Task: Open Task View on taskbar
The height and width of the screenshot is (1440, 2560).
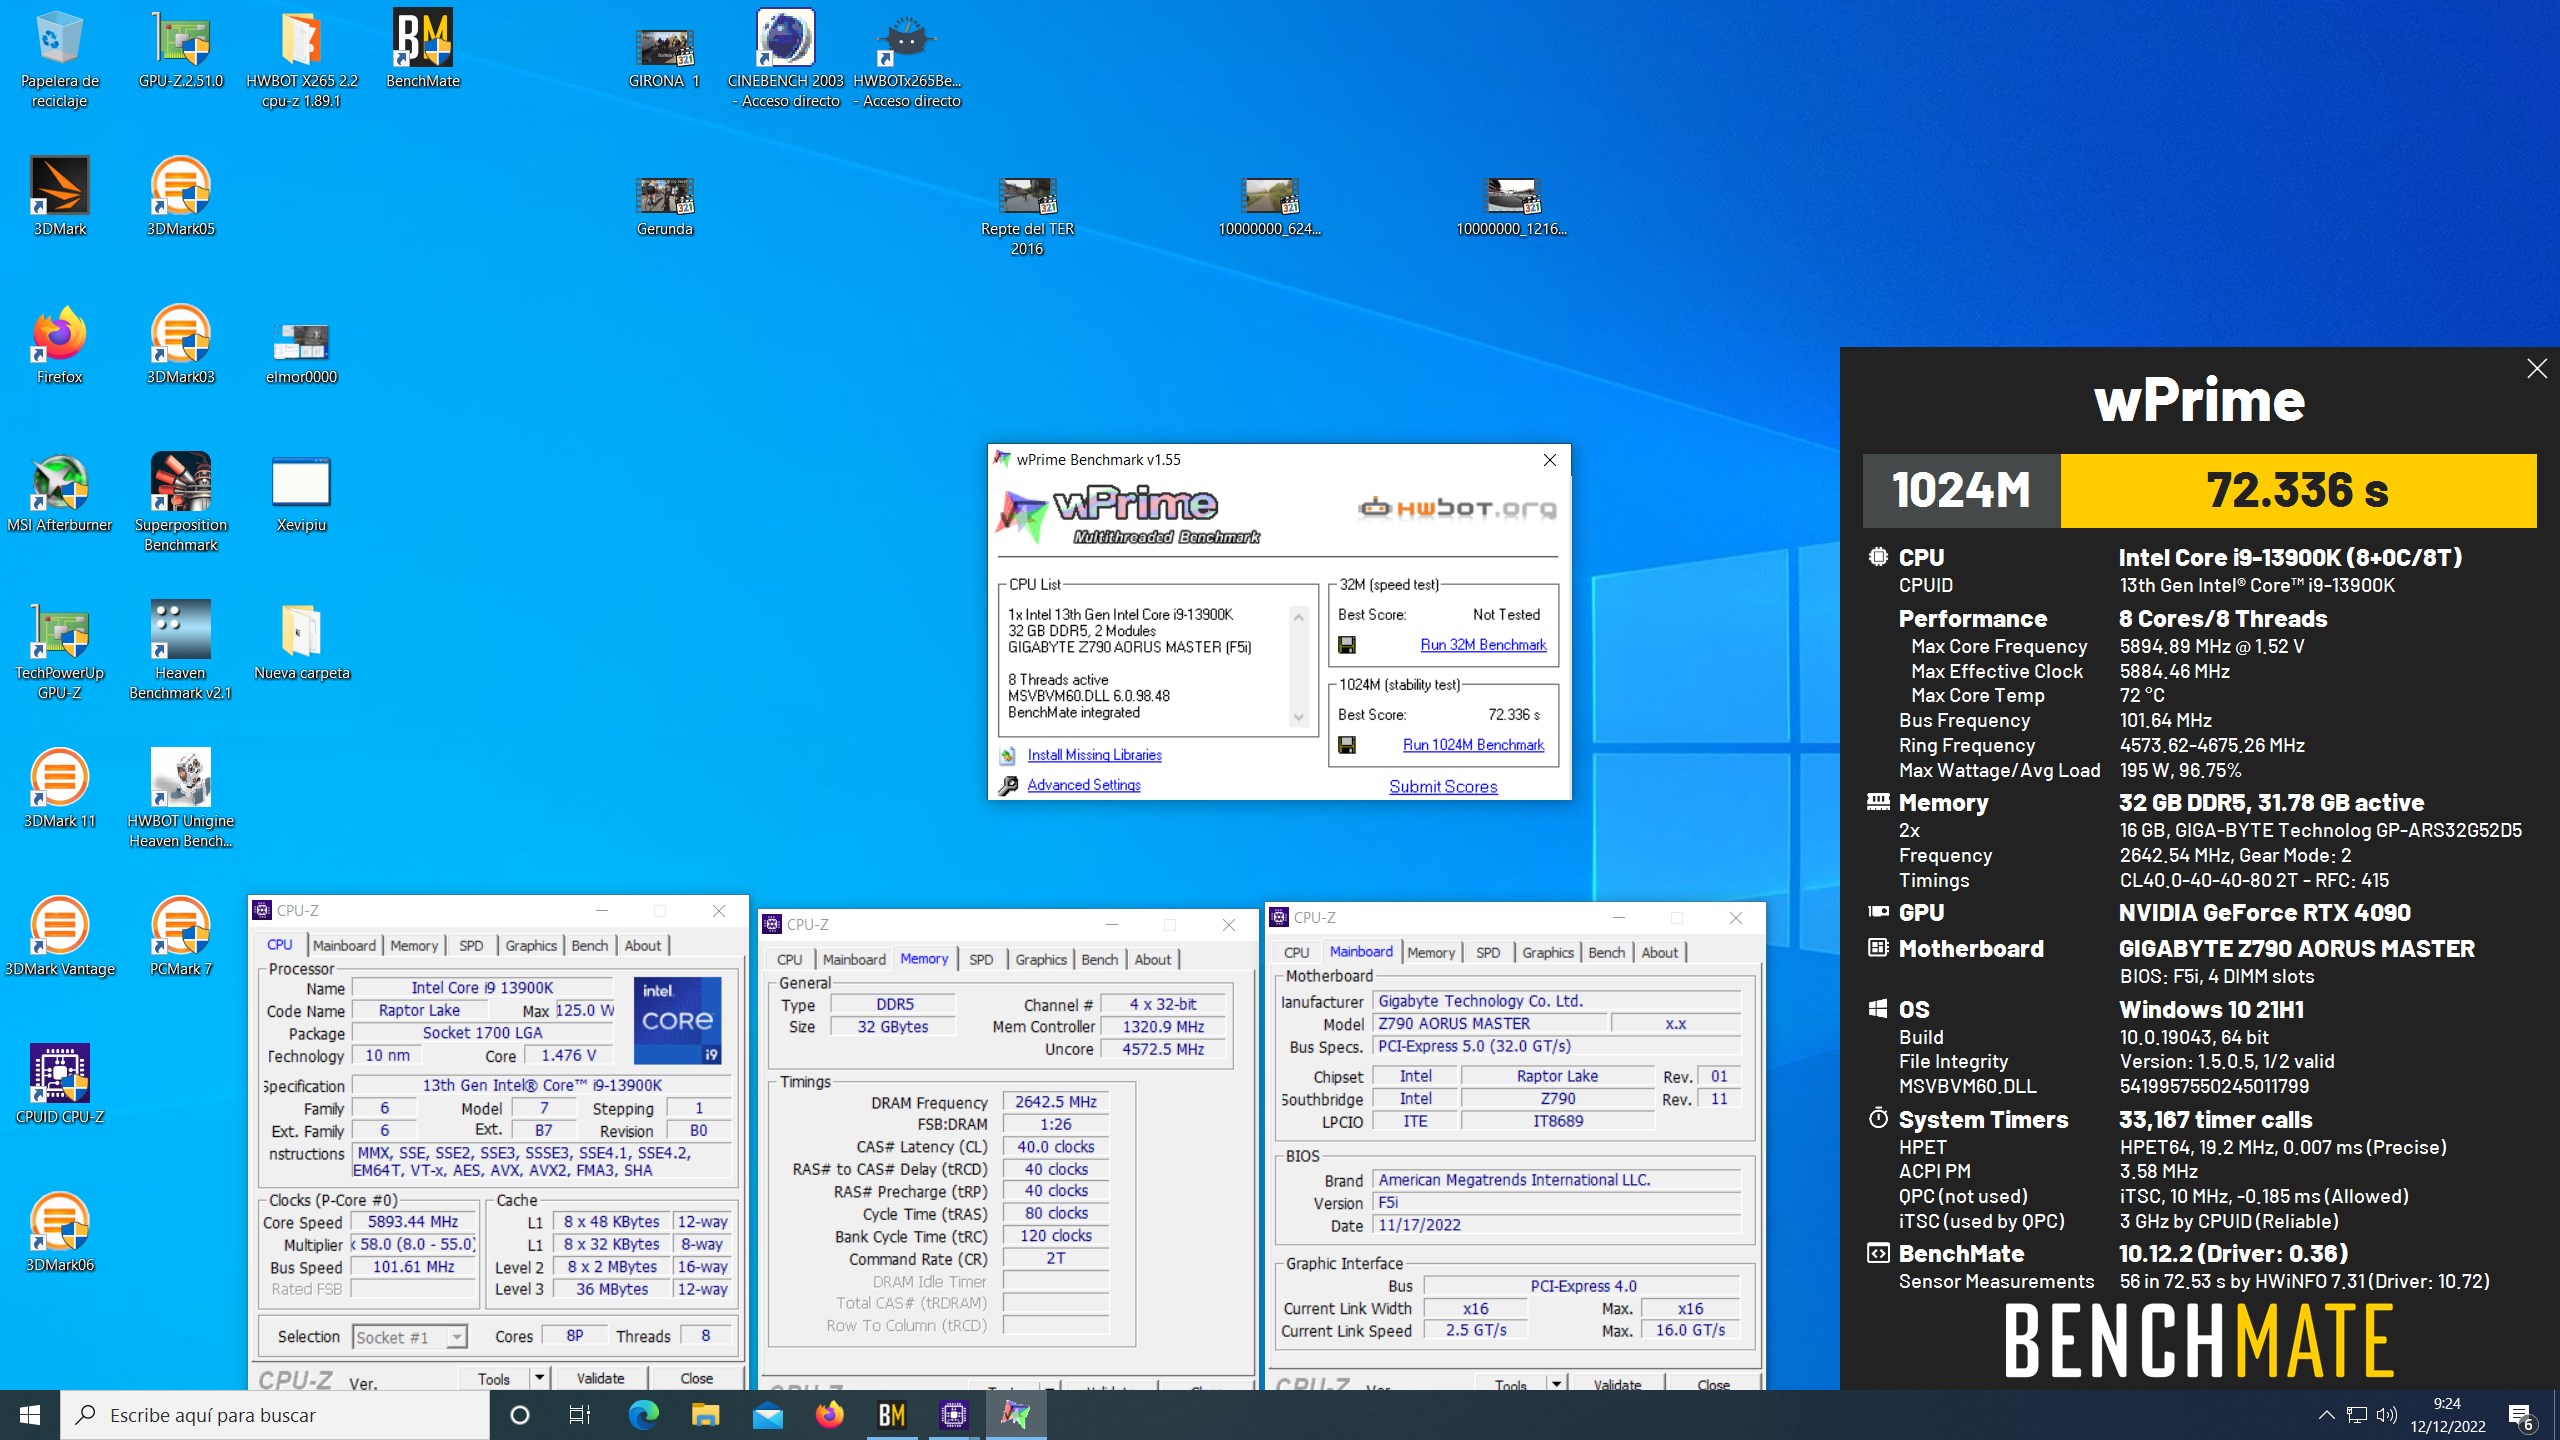Action: (580, 1415)
